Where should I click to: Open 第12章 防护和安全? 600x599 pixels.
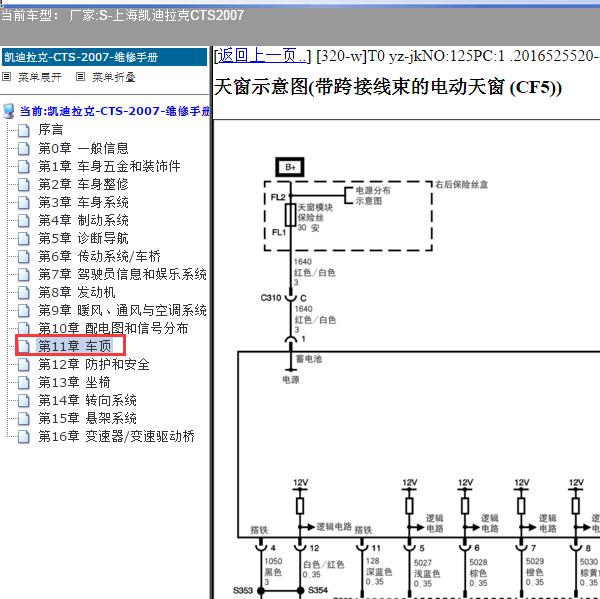tap(94, 364)
